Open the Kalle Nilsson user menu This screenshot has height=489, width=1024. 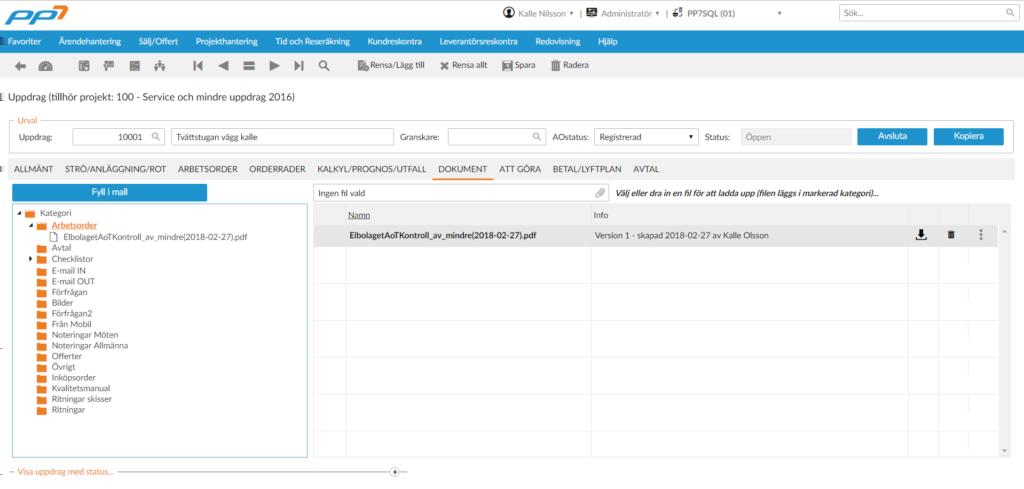(x=539, y=12)
